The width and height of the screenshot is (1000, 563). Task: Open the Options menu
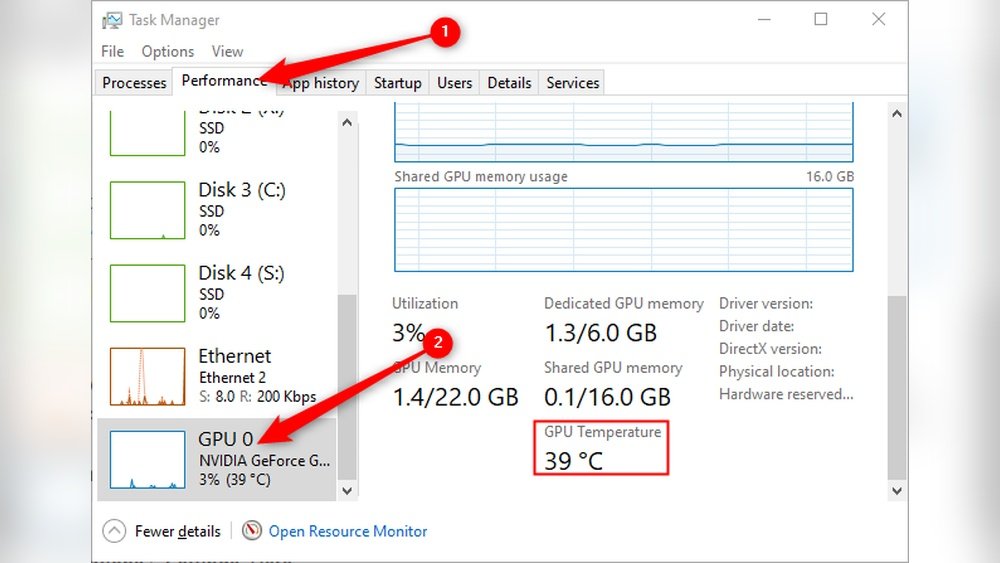(167, 51)
